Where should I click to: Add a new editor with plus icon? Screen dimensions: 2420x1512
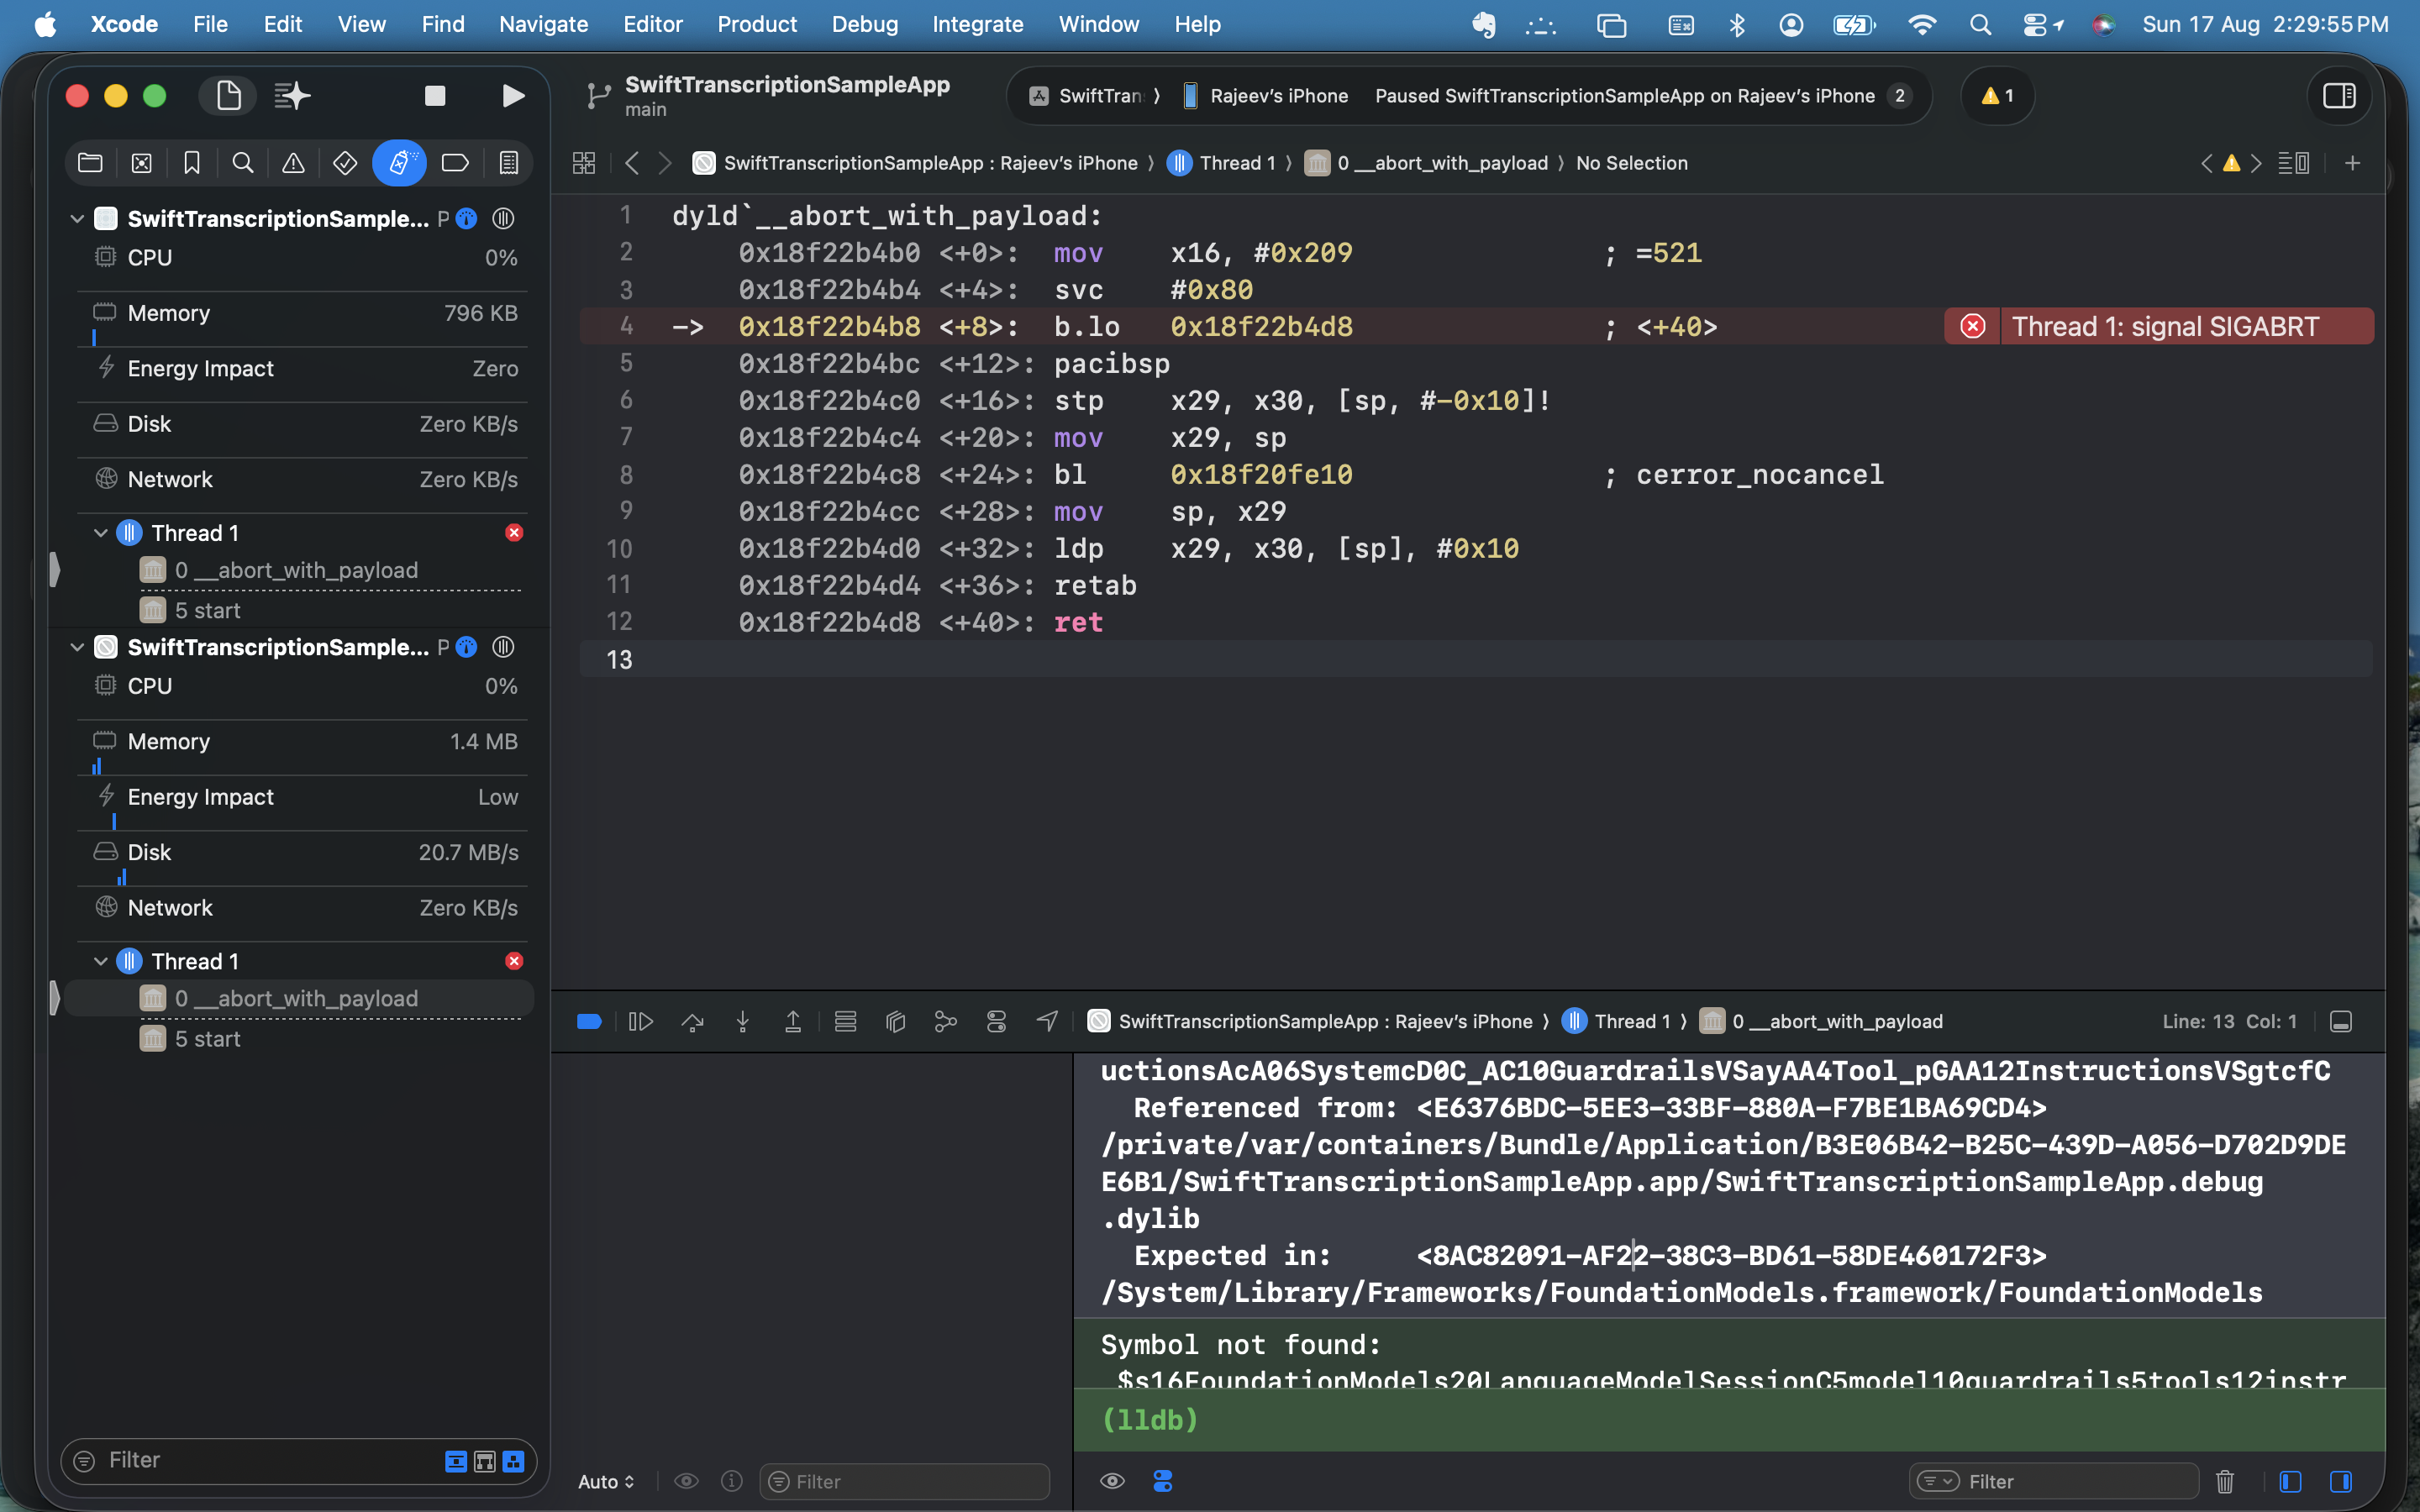(x=2353, y=163)
